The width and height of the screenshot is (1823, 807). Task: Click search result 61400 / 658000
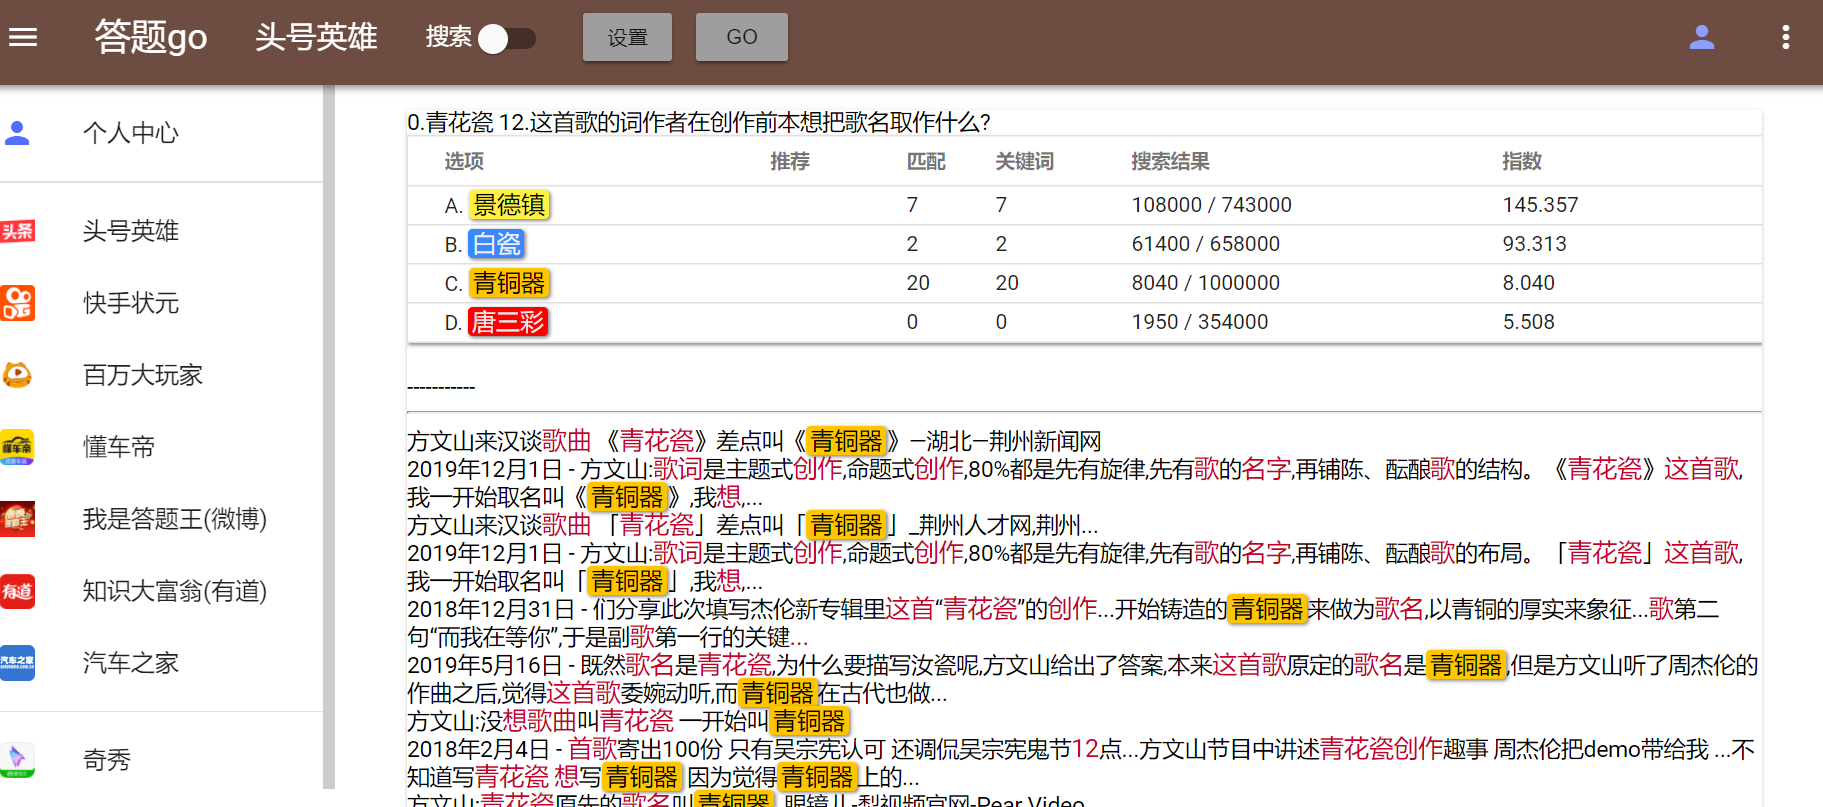coord(1206,244)
